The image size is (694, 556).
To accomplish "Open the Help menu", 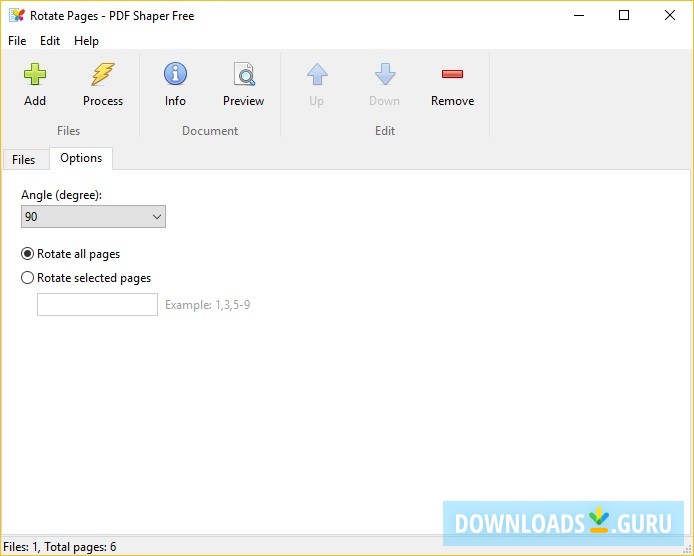I will point(86,41).
